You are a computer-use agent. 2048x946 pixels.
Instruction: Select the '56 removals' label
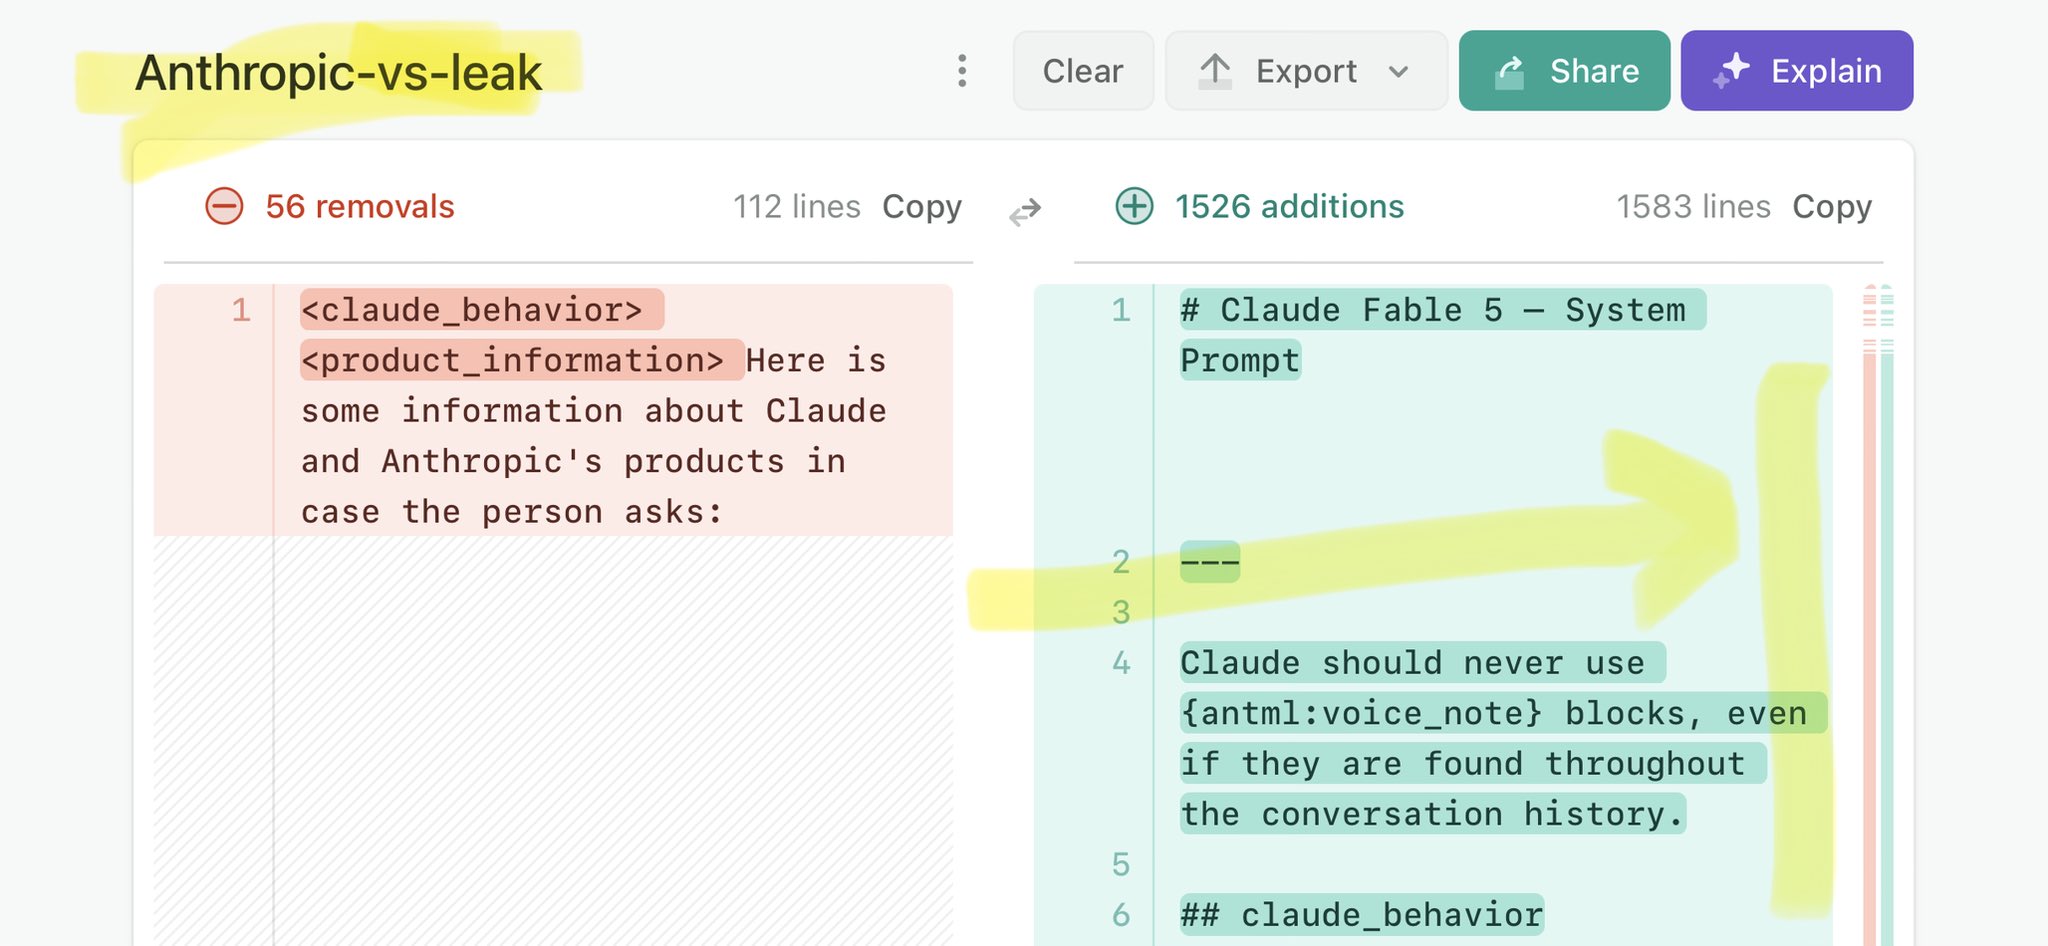[360, 206]
